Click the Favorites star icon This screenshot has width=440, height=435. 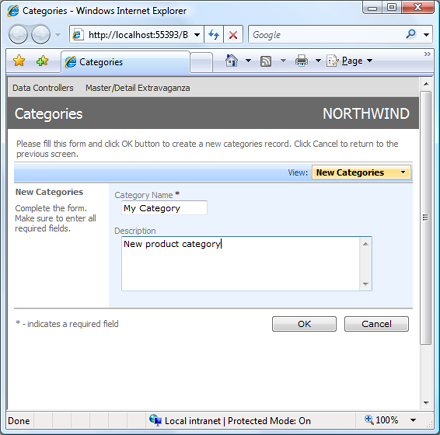point(19,61)
